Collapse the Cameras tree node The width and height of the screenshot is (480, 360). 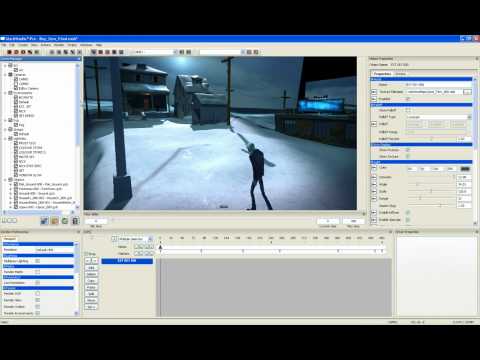pos(5,75)
